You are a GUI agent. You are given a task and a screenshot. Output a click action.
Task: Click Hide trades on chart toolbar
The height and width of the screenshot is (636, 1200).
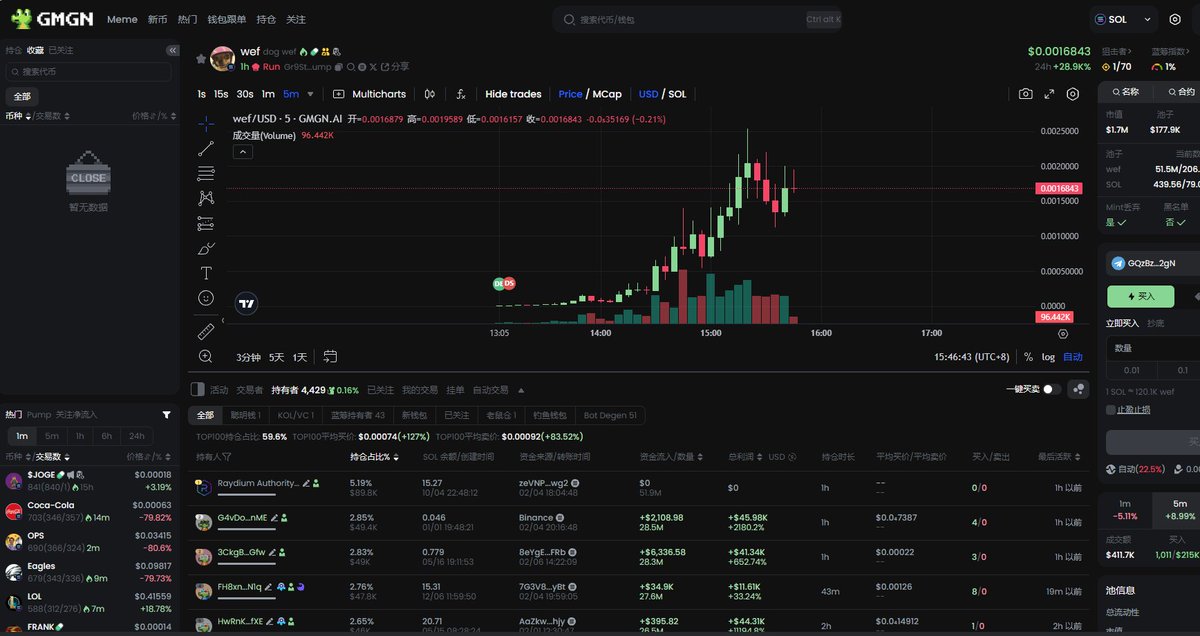(x=513, y=94)
